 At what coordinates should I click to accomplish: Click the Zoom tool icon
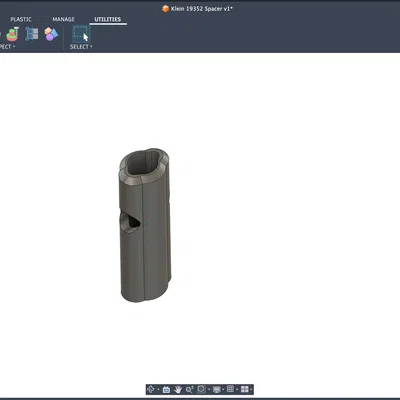[x=190, y=389]
